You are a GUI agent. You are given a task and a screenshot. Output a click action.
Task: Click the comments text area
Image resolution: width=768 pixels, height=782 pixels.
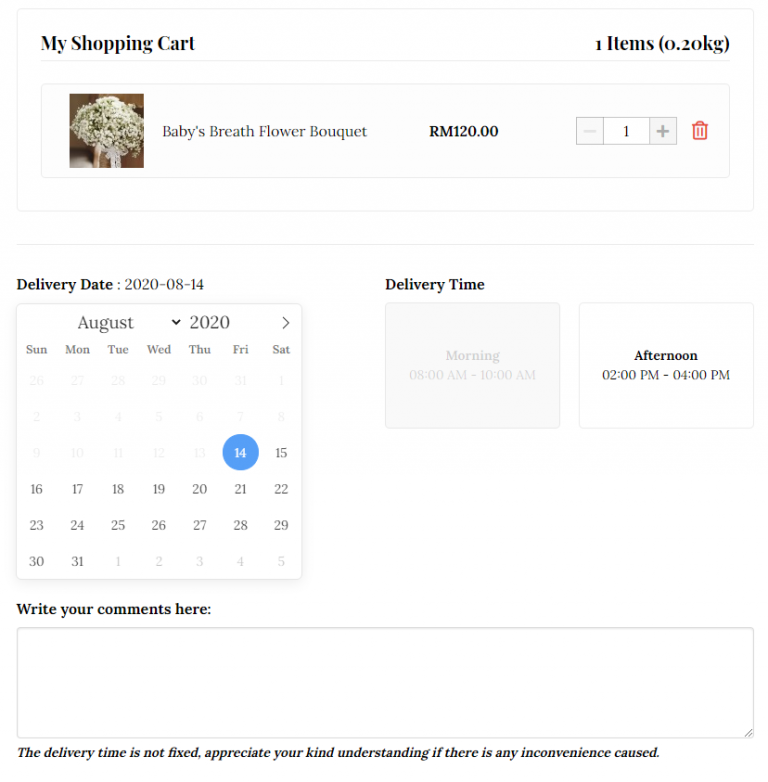click(385, 682)
